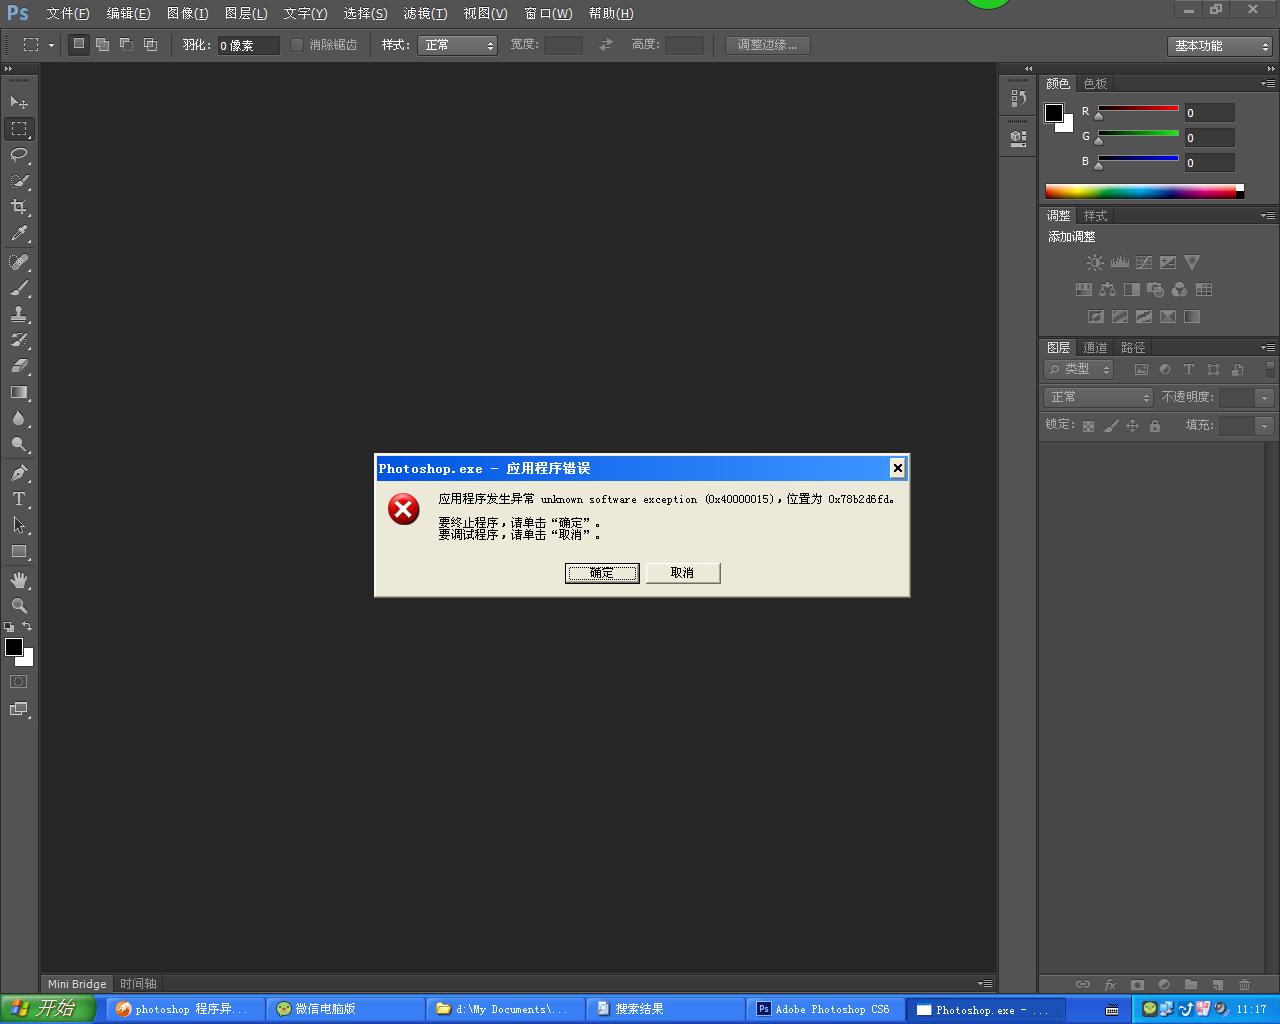Select the Eyedropper tool

19,234
